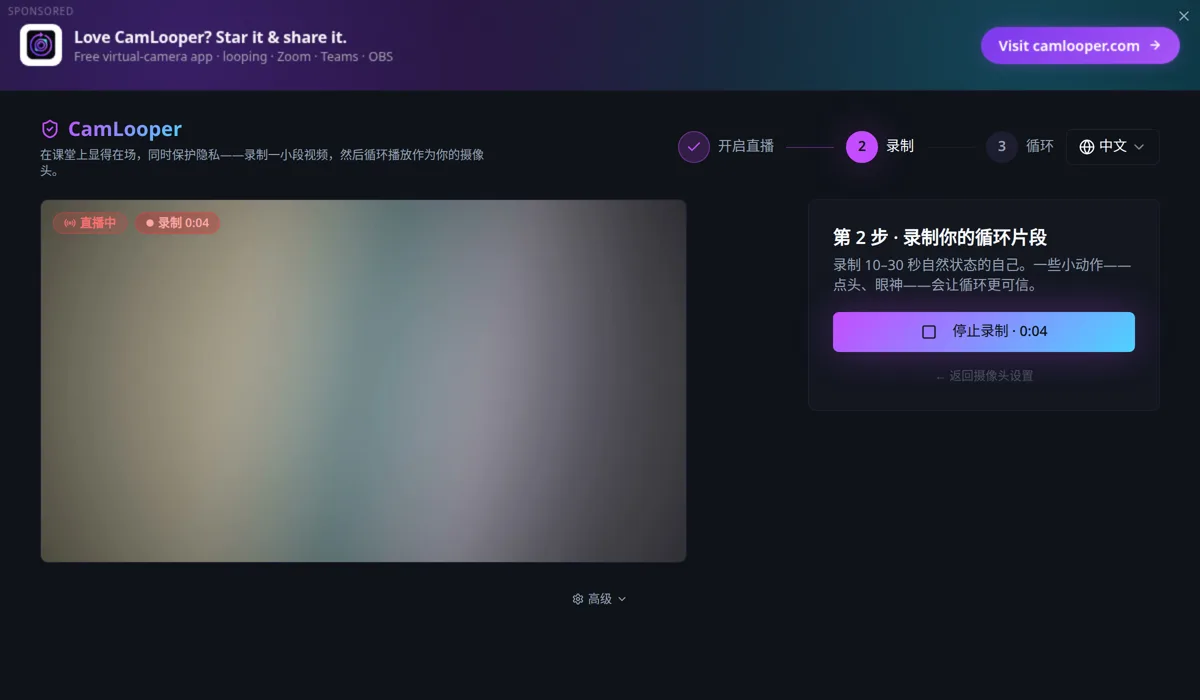Click the blurred camera preview video
The width and height of the screenshot is (1200, 700).
(363, 381)
